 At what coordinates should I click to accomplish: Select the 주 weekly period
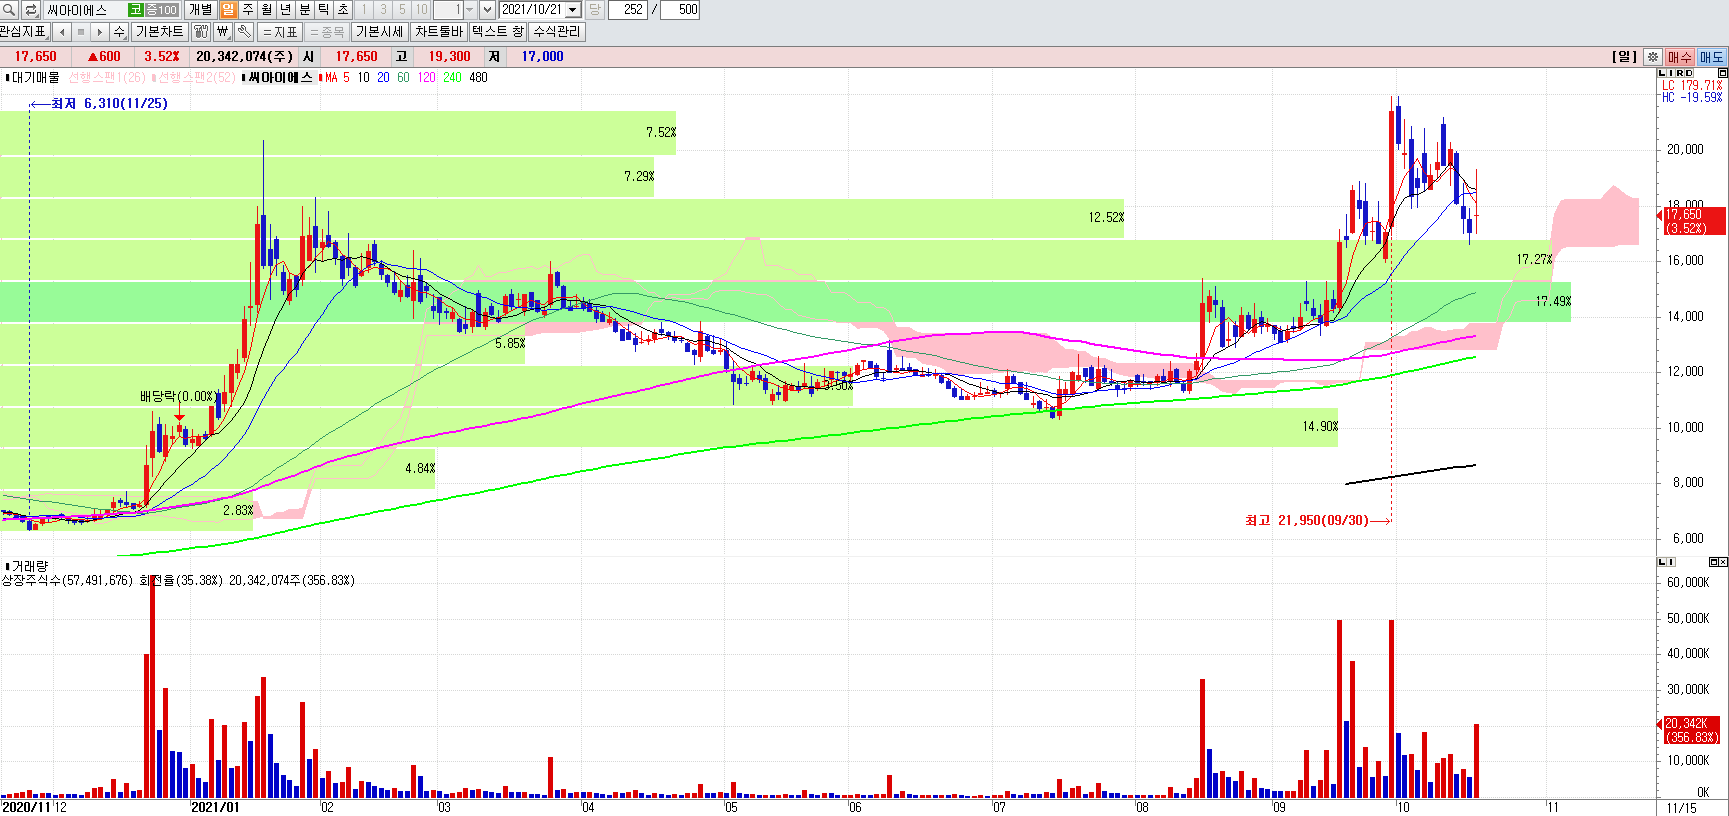coord(248,10)
